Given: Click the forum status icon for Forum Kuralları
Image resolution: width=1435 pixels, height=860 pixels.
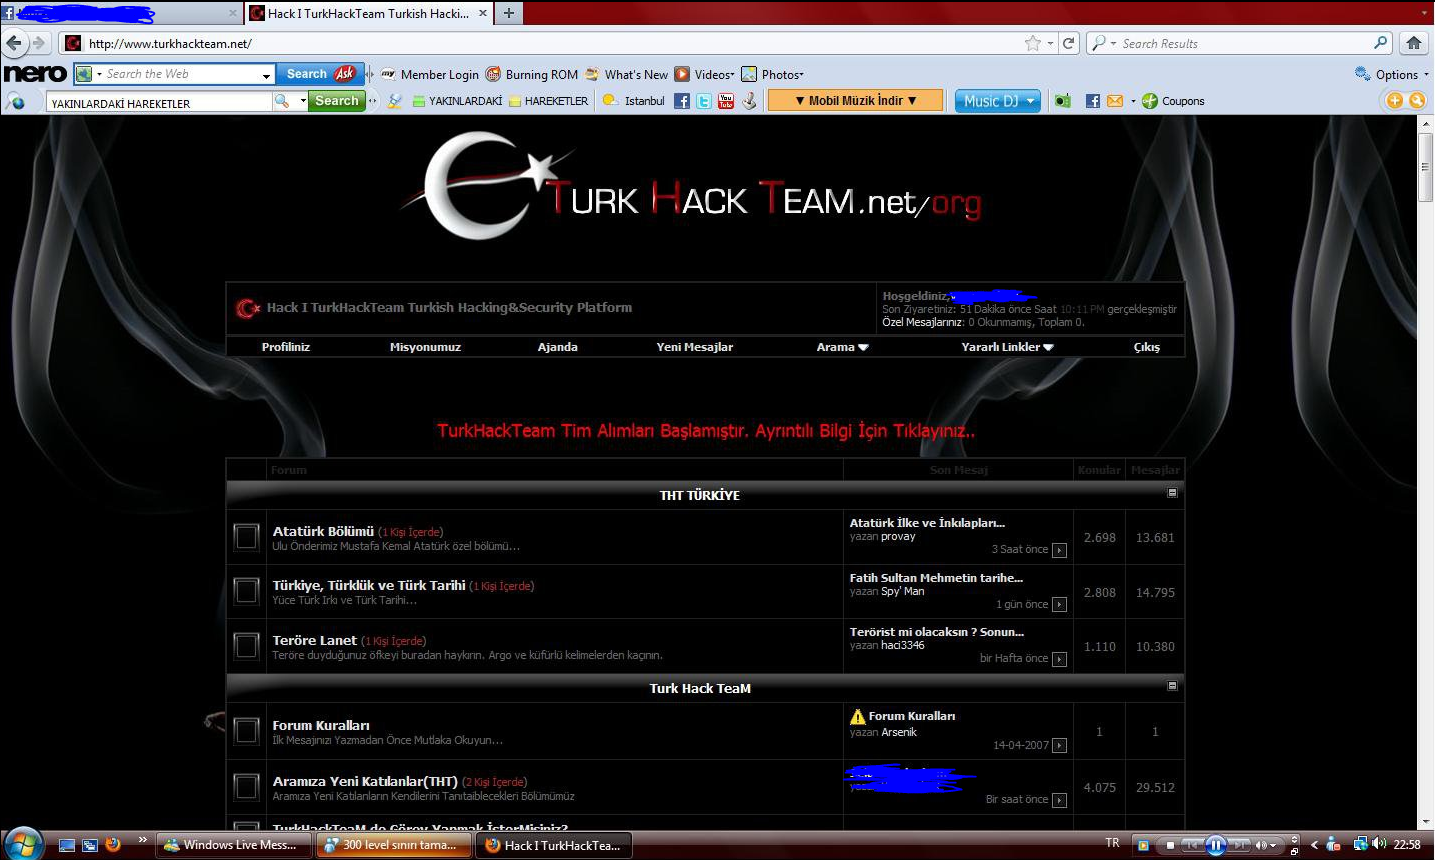Looking at the screenshot, I should point(246,731).
